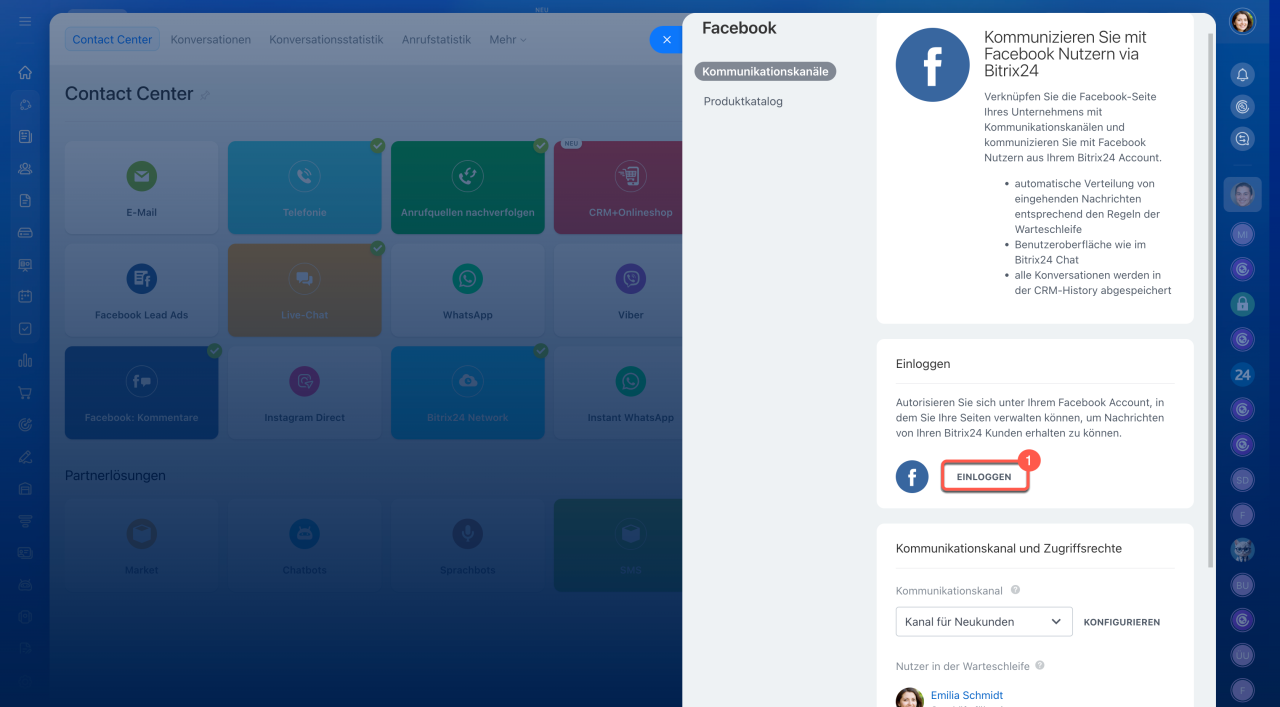1280x707 pixels.
Task: Click the home icon in left sidebar
Action: click(25, 72)
